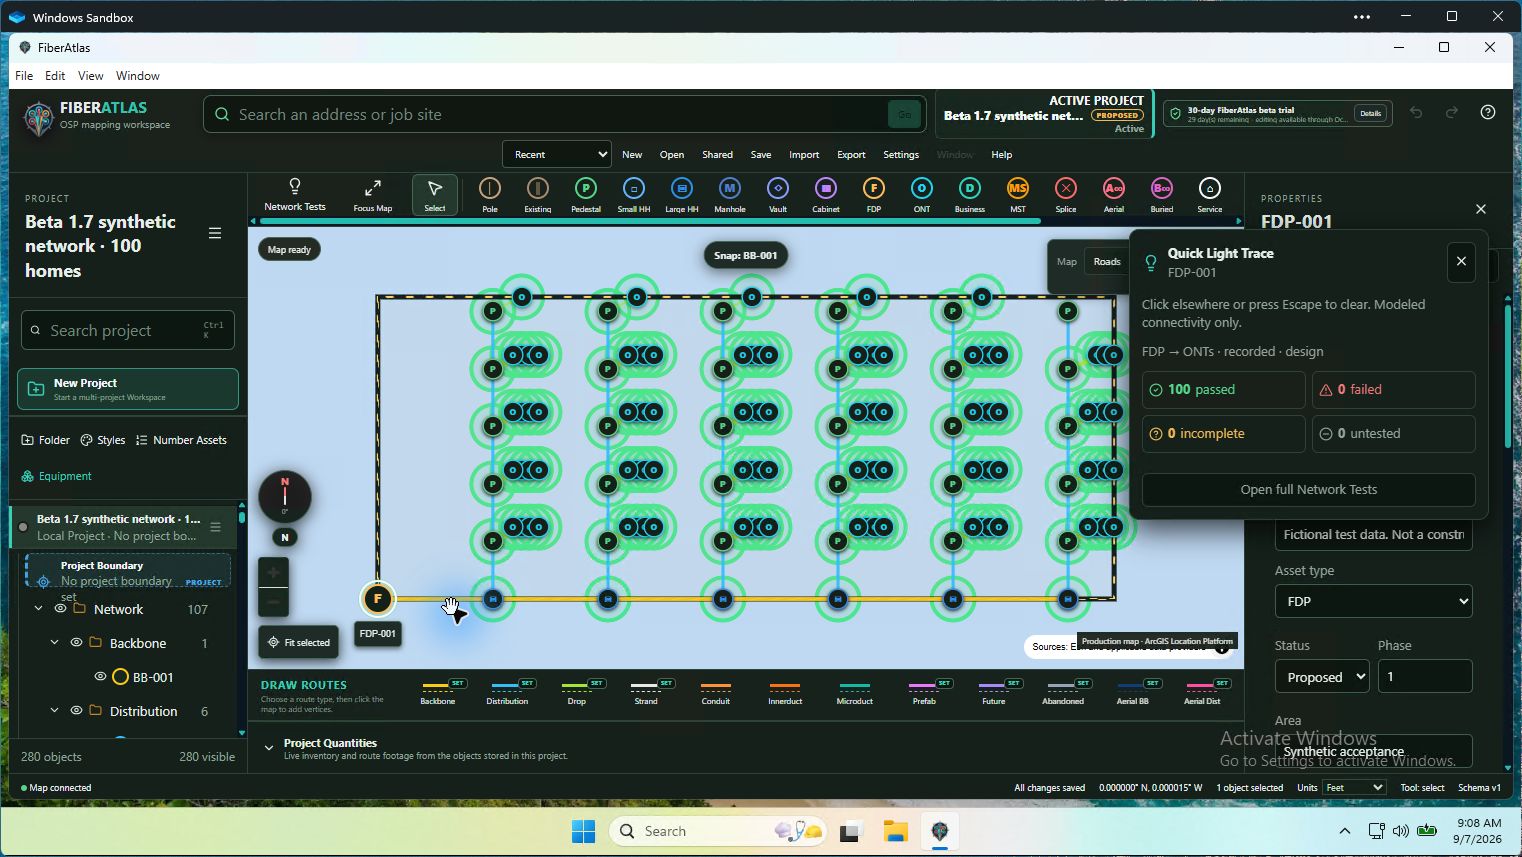
Task: Click the New Project button
Action: pos(128,389)
